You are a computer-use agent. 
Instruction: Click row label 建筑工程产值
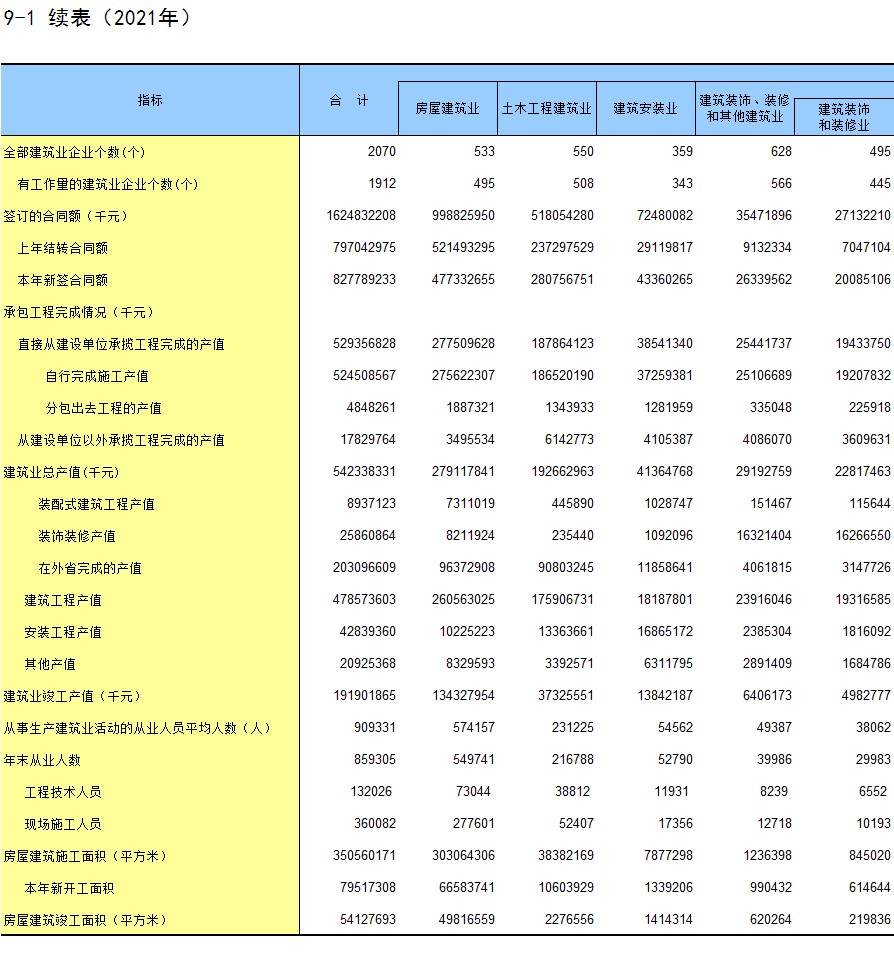tap(63, 601)
